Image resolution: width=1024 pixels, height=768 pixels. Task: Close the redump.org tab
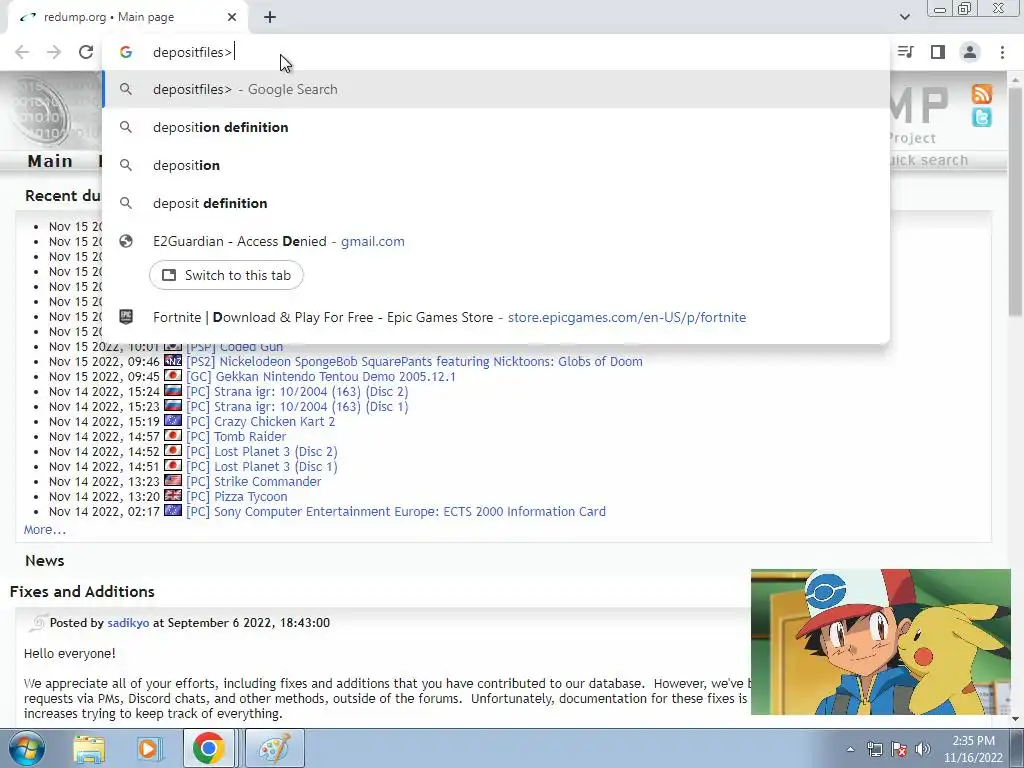tap(232, 17)
